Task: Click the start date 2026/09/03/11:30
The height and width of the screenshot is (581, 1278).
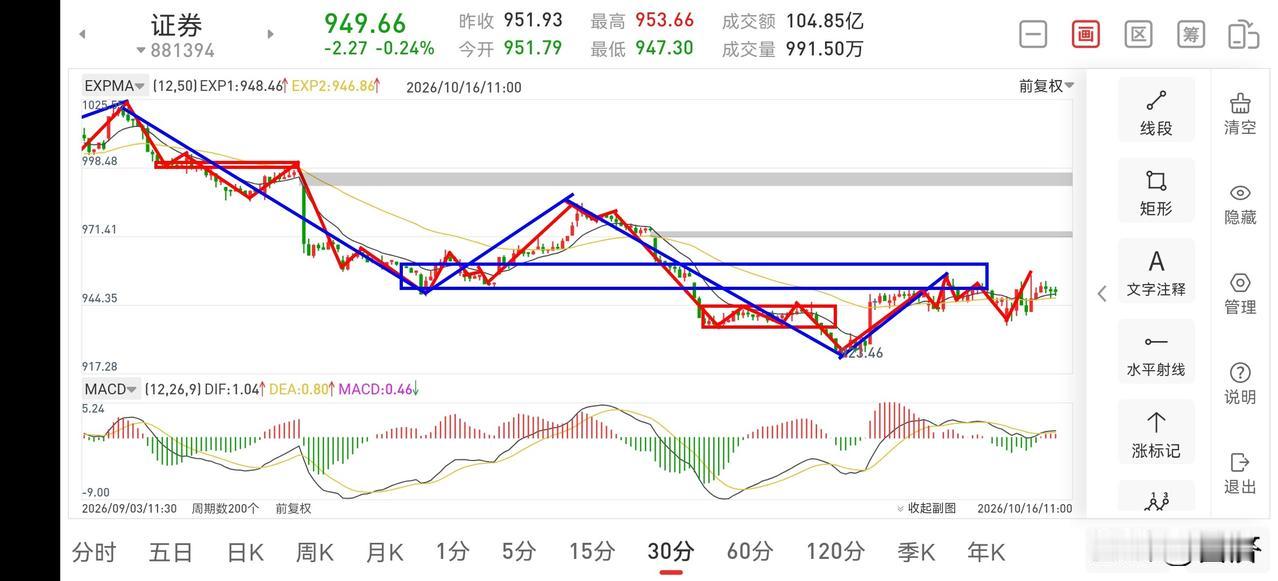Action: click(x=130, y=508)
